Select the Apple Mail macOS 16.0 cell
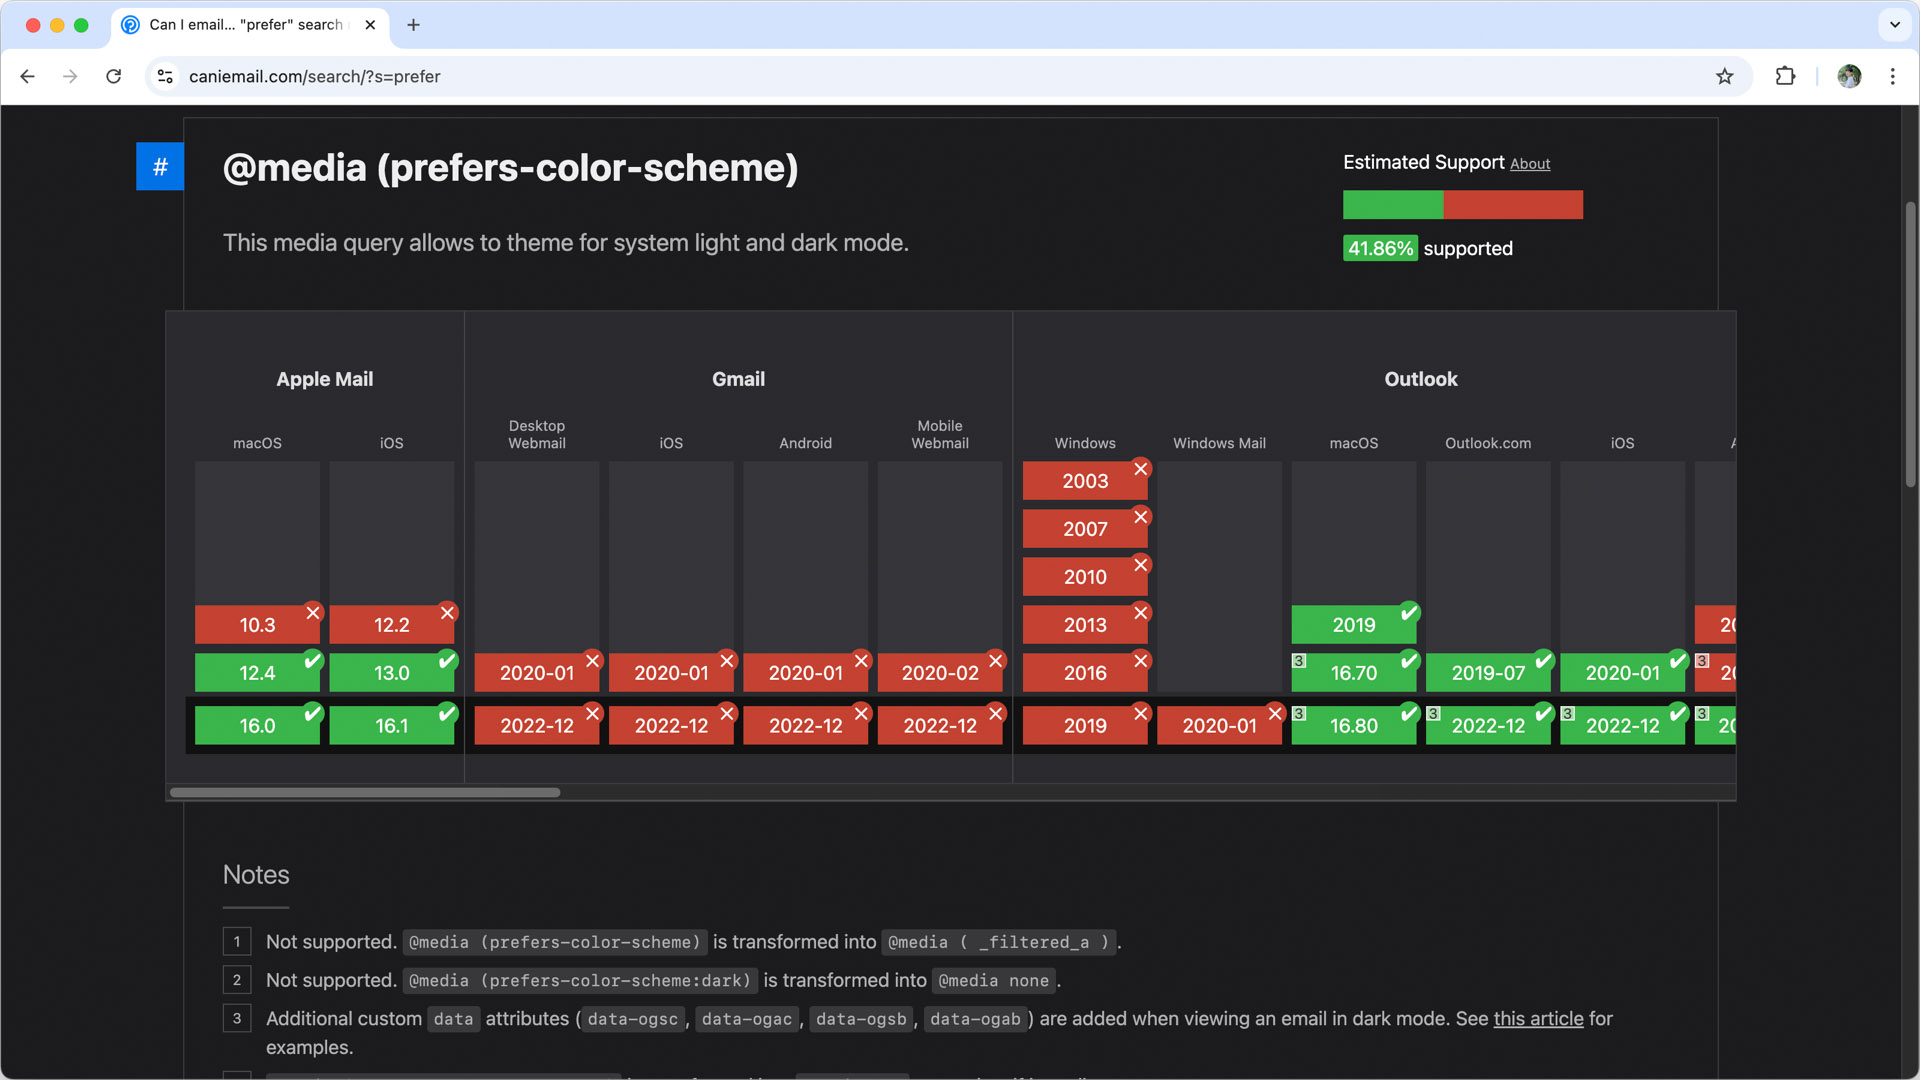Screen dimensions: 1920x1080 (x=257, y=726)
